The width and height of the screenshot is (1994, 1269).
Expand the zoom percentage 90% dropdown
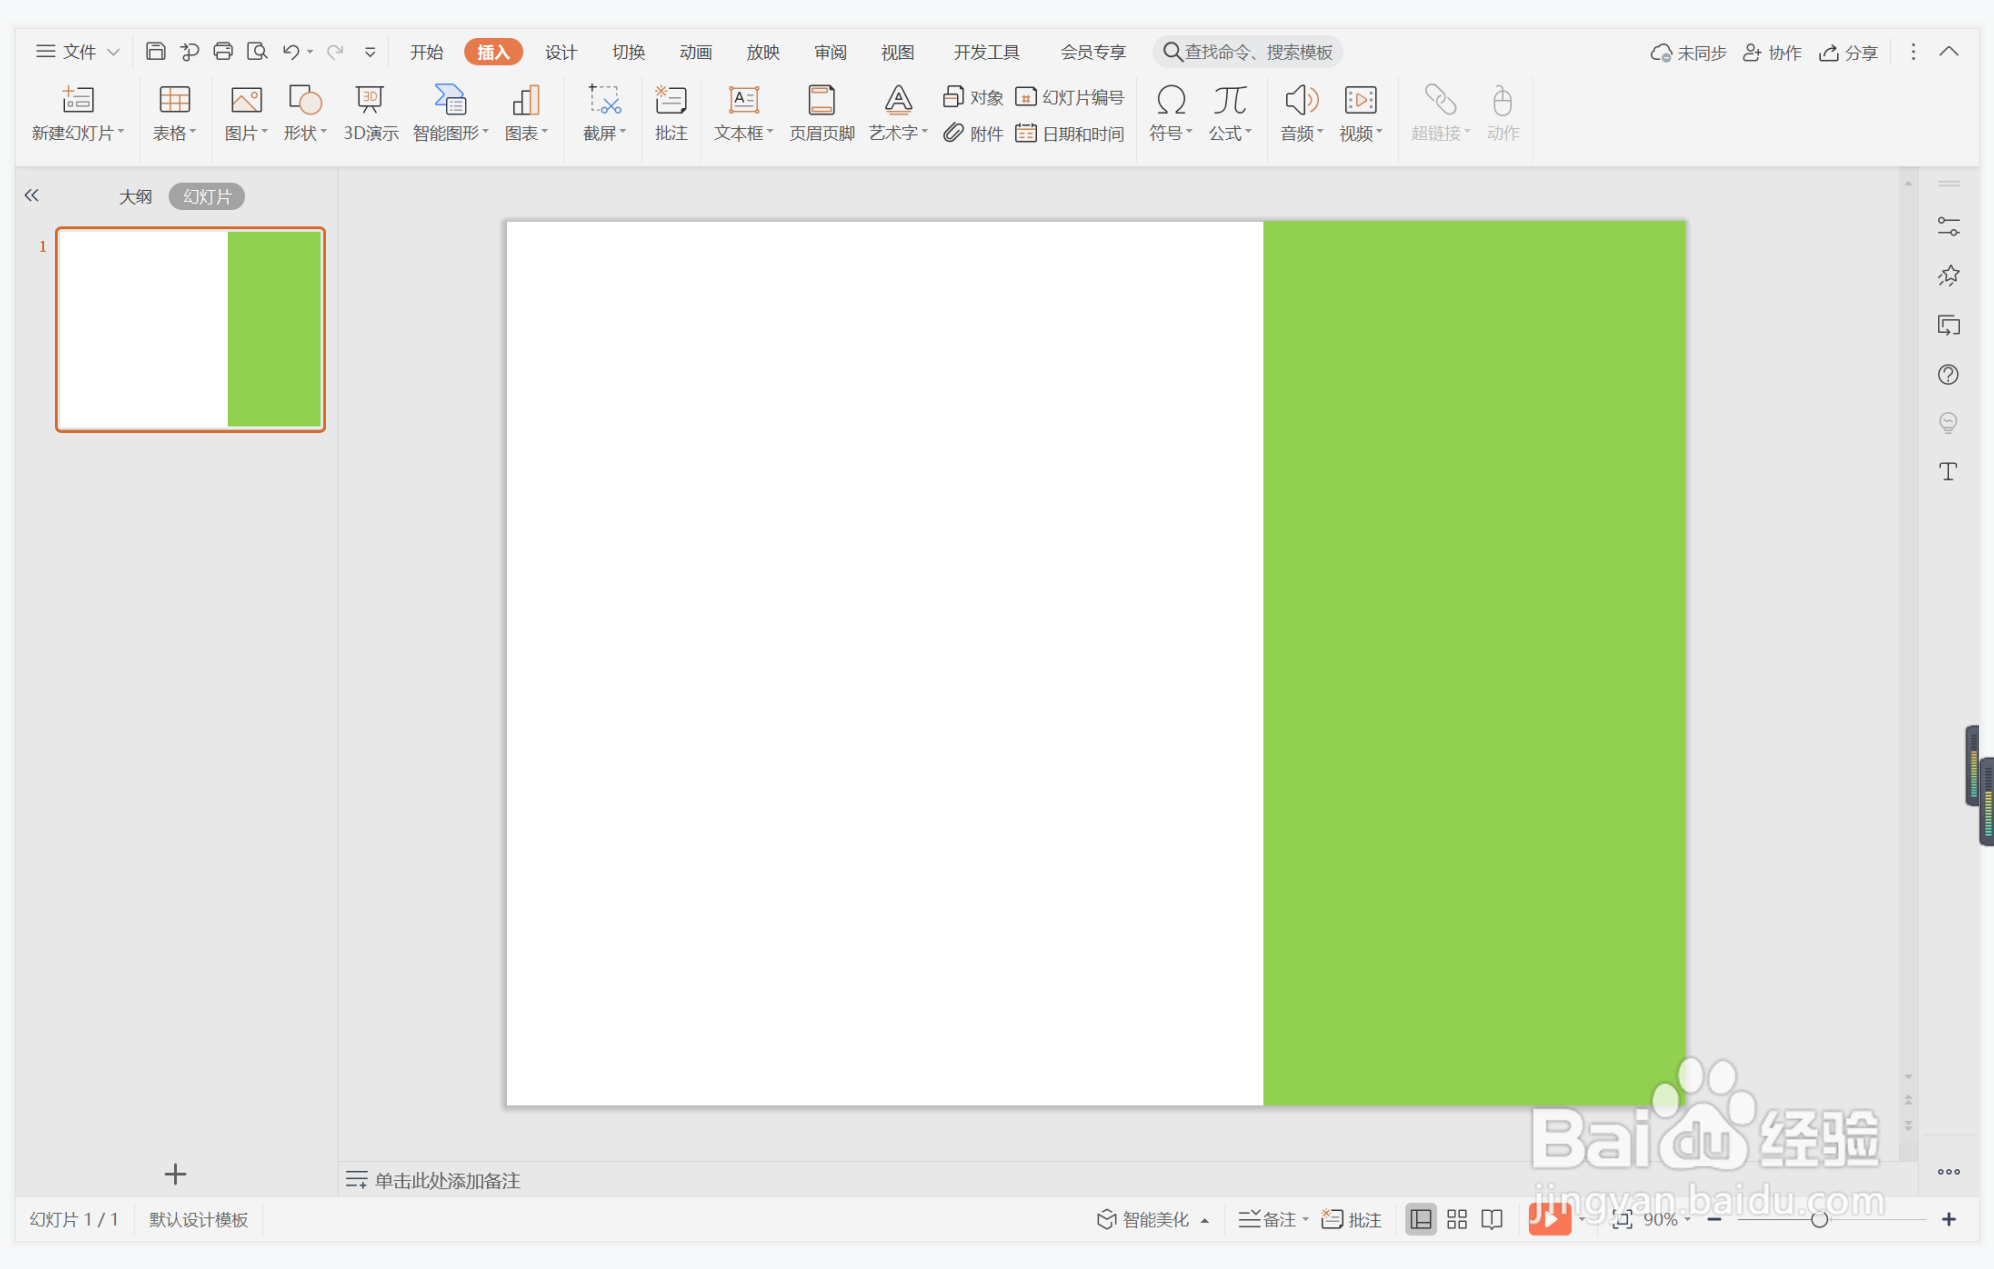coord(1687,1219)
